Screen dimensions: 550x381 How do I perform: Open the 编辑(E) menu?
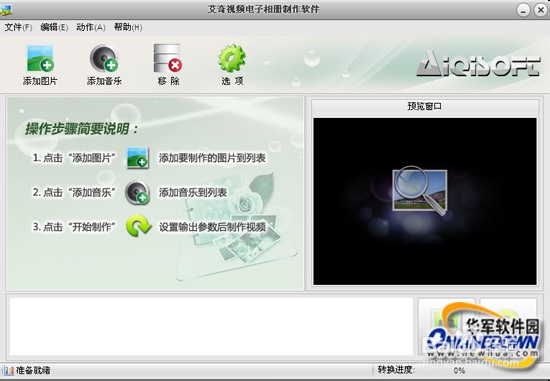(x=54, y=27)
